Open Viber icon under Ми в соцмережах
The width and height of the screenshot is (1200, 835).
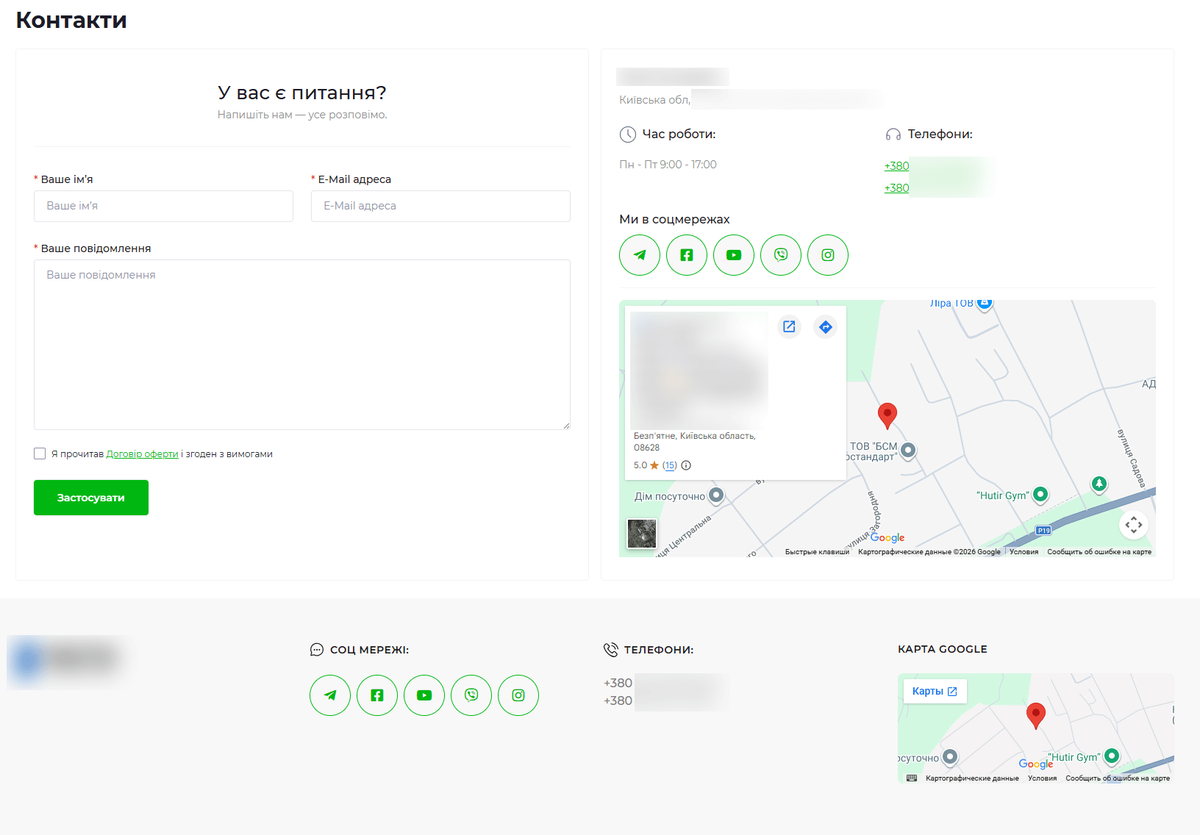[781, 255]
